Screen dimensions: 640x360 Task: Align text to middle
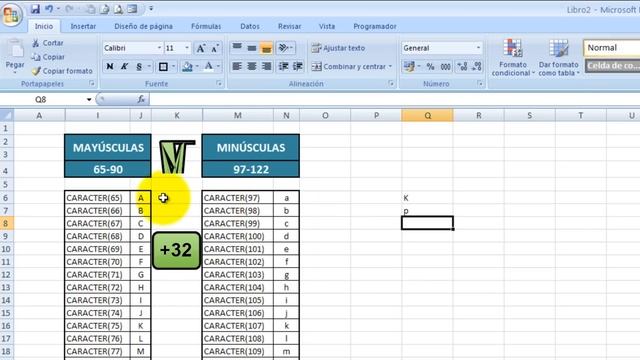pos(252,48)
